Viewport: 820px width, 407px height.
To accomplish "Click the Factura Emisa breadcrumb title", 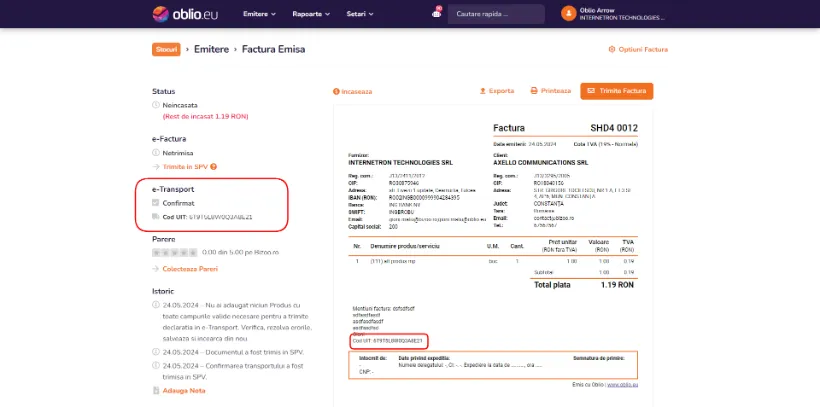I will tap(274, 49).
